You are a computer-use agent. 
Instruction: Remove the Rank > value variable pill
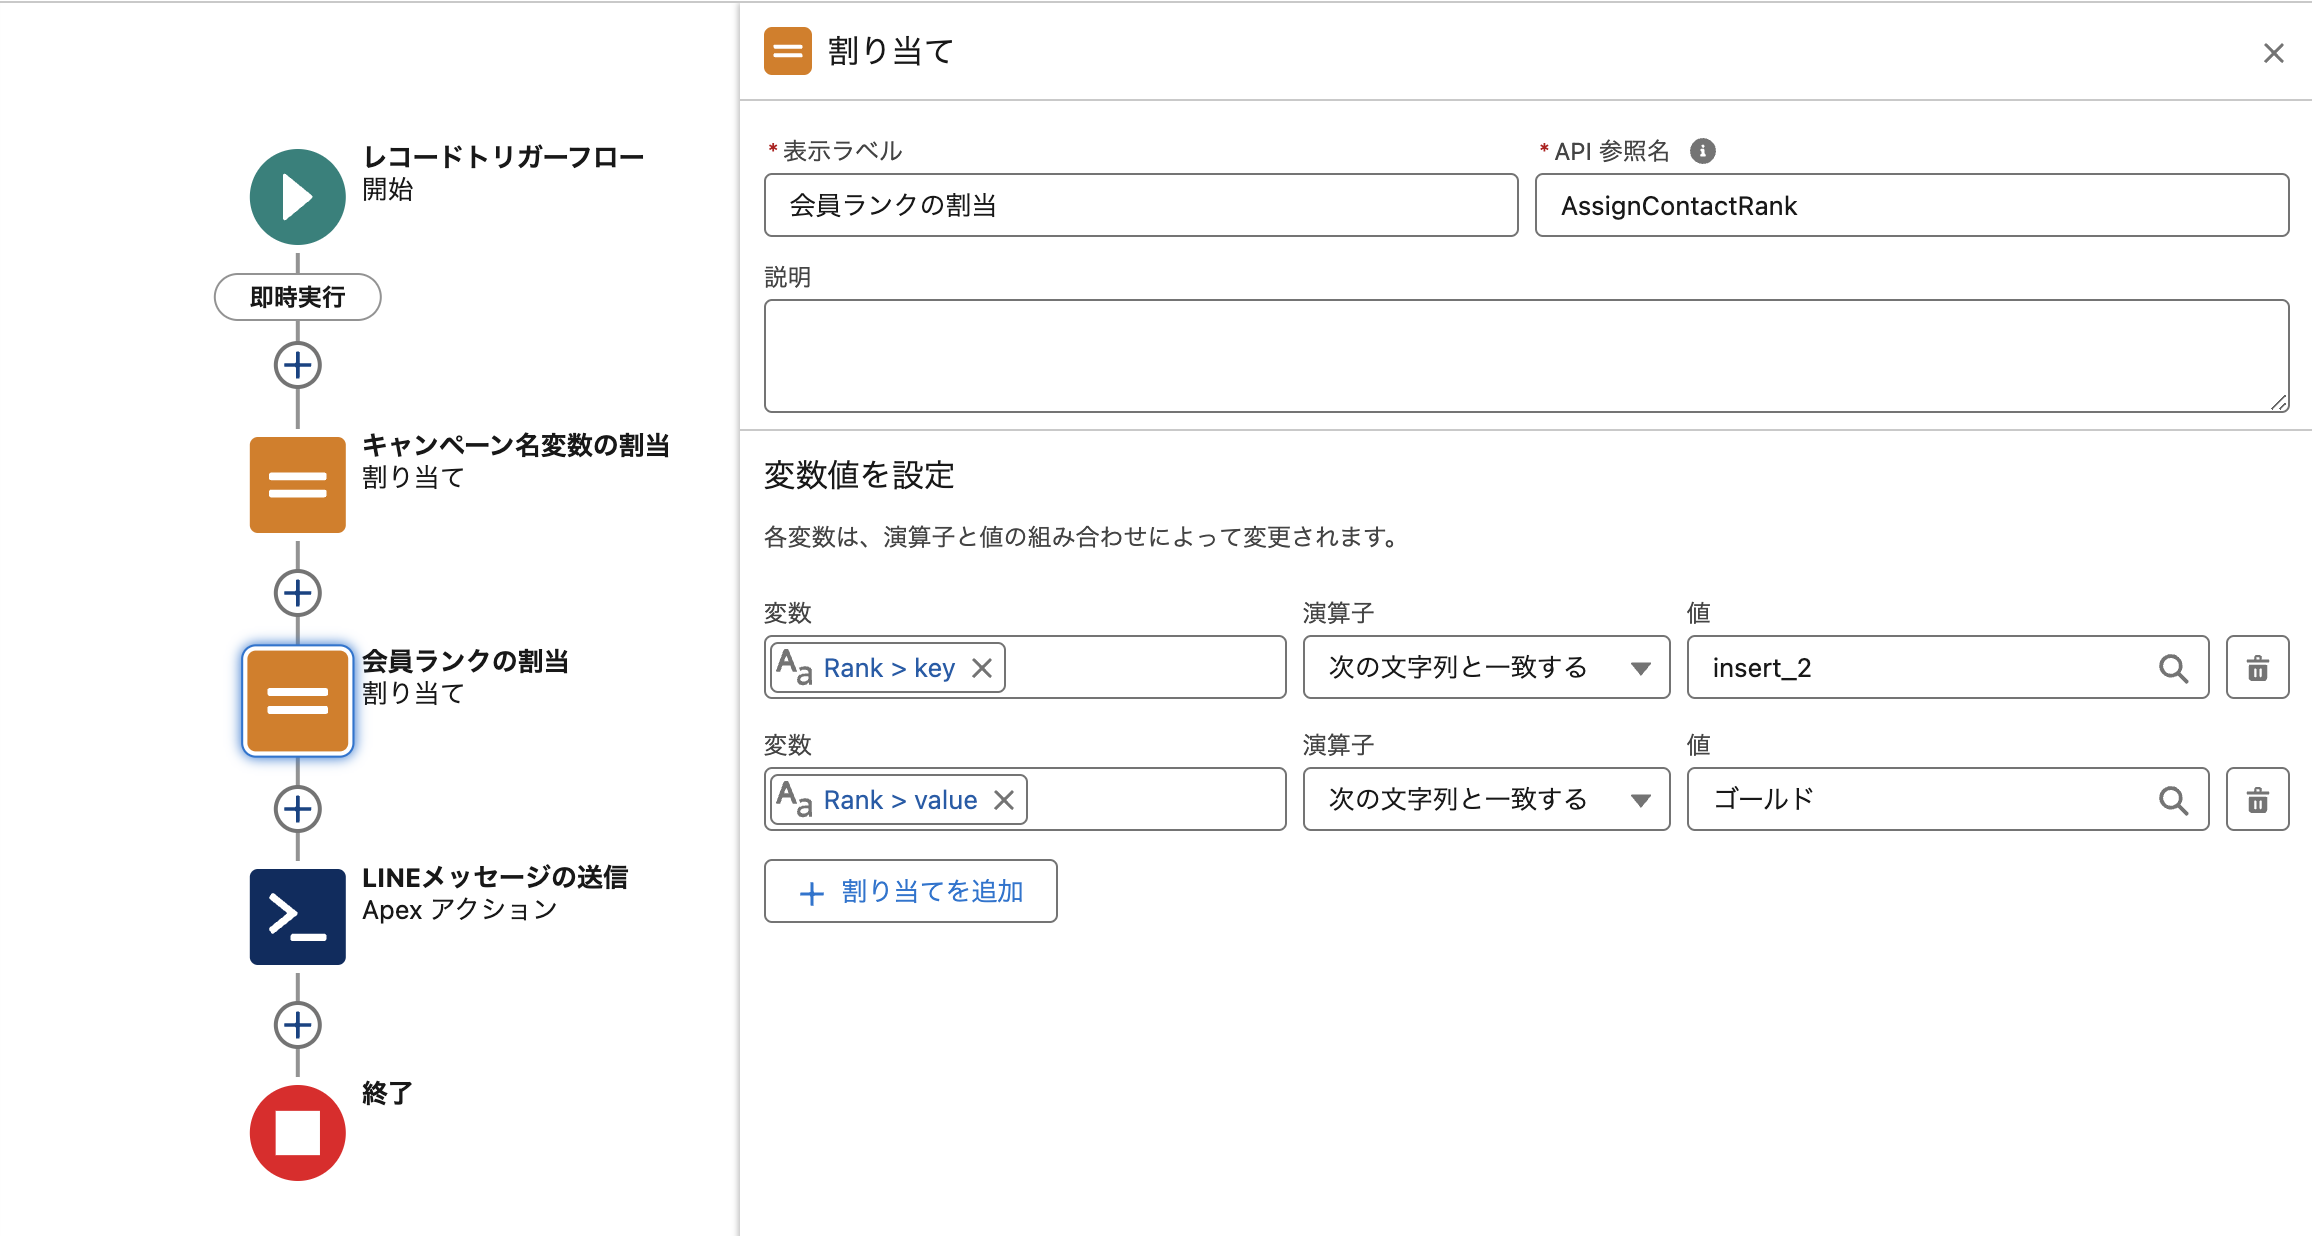[1004, 800]
